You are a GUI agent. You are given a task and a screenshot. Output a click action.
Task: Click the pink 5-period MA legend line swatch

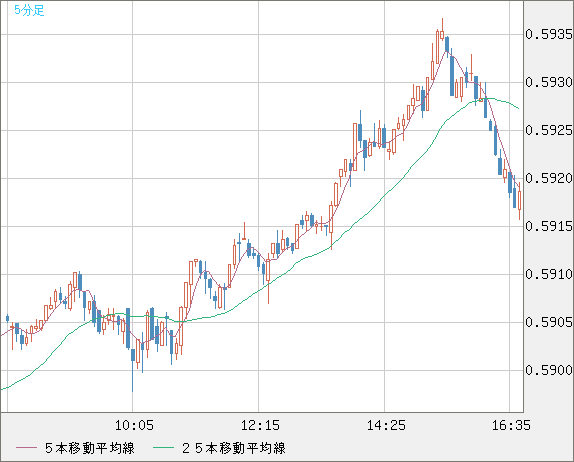[x=26, y=448]
